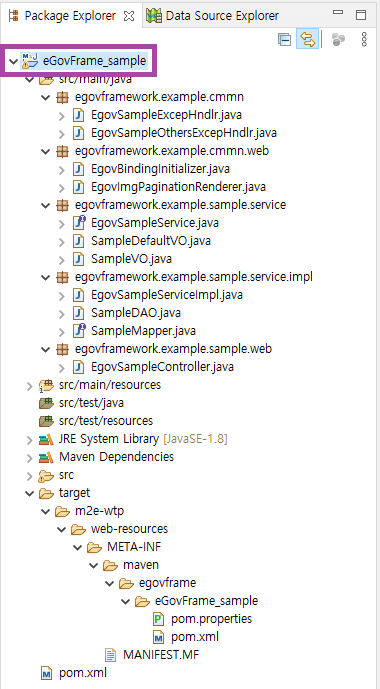The height and width of the screenshot is (689, 380).
Task: Click Java file icon of SampleDAO.java
Action: pyautogui.click(x=79, y=313)
